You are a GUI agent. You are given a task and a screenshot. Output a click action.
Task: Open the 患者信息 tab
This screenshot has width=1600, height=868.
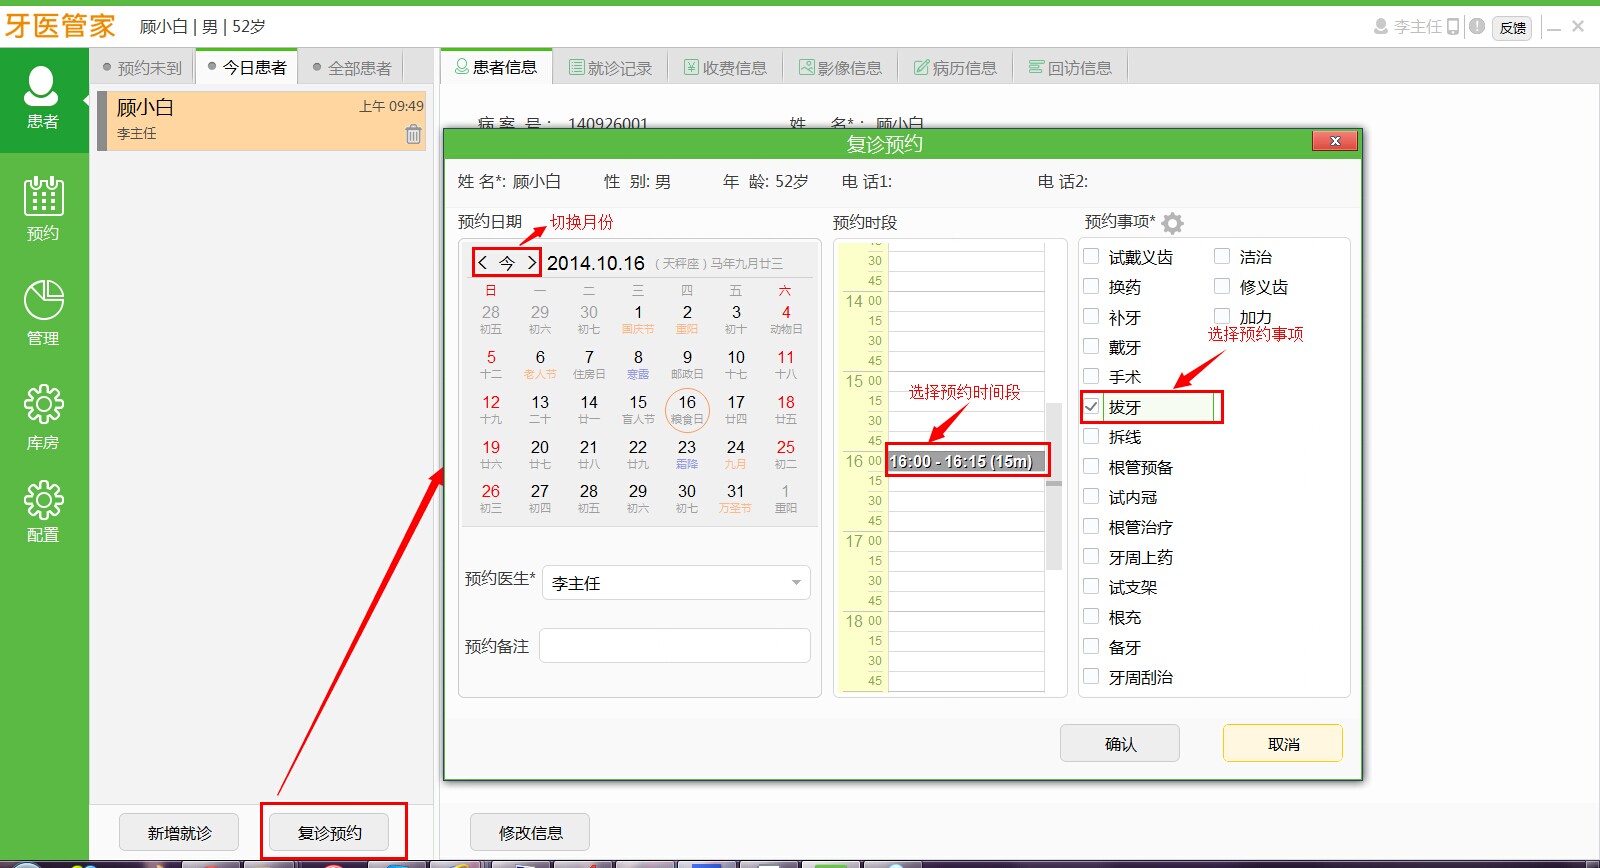tap(496, 67)
